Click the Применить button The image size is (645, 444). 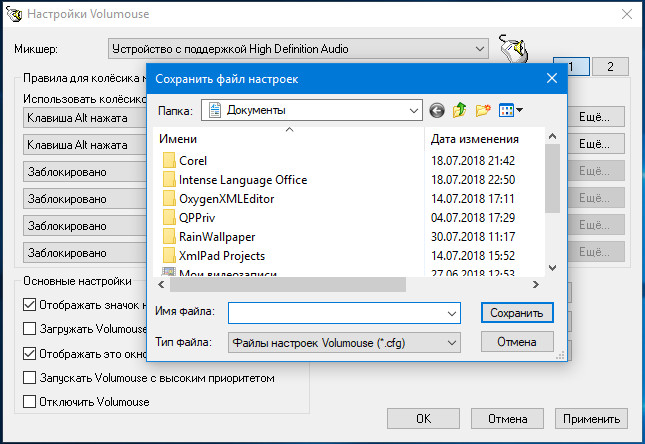tap(591, 419)
